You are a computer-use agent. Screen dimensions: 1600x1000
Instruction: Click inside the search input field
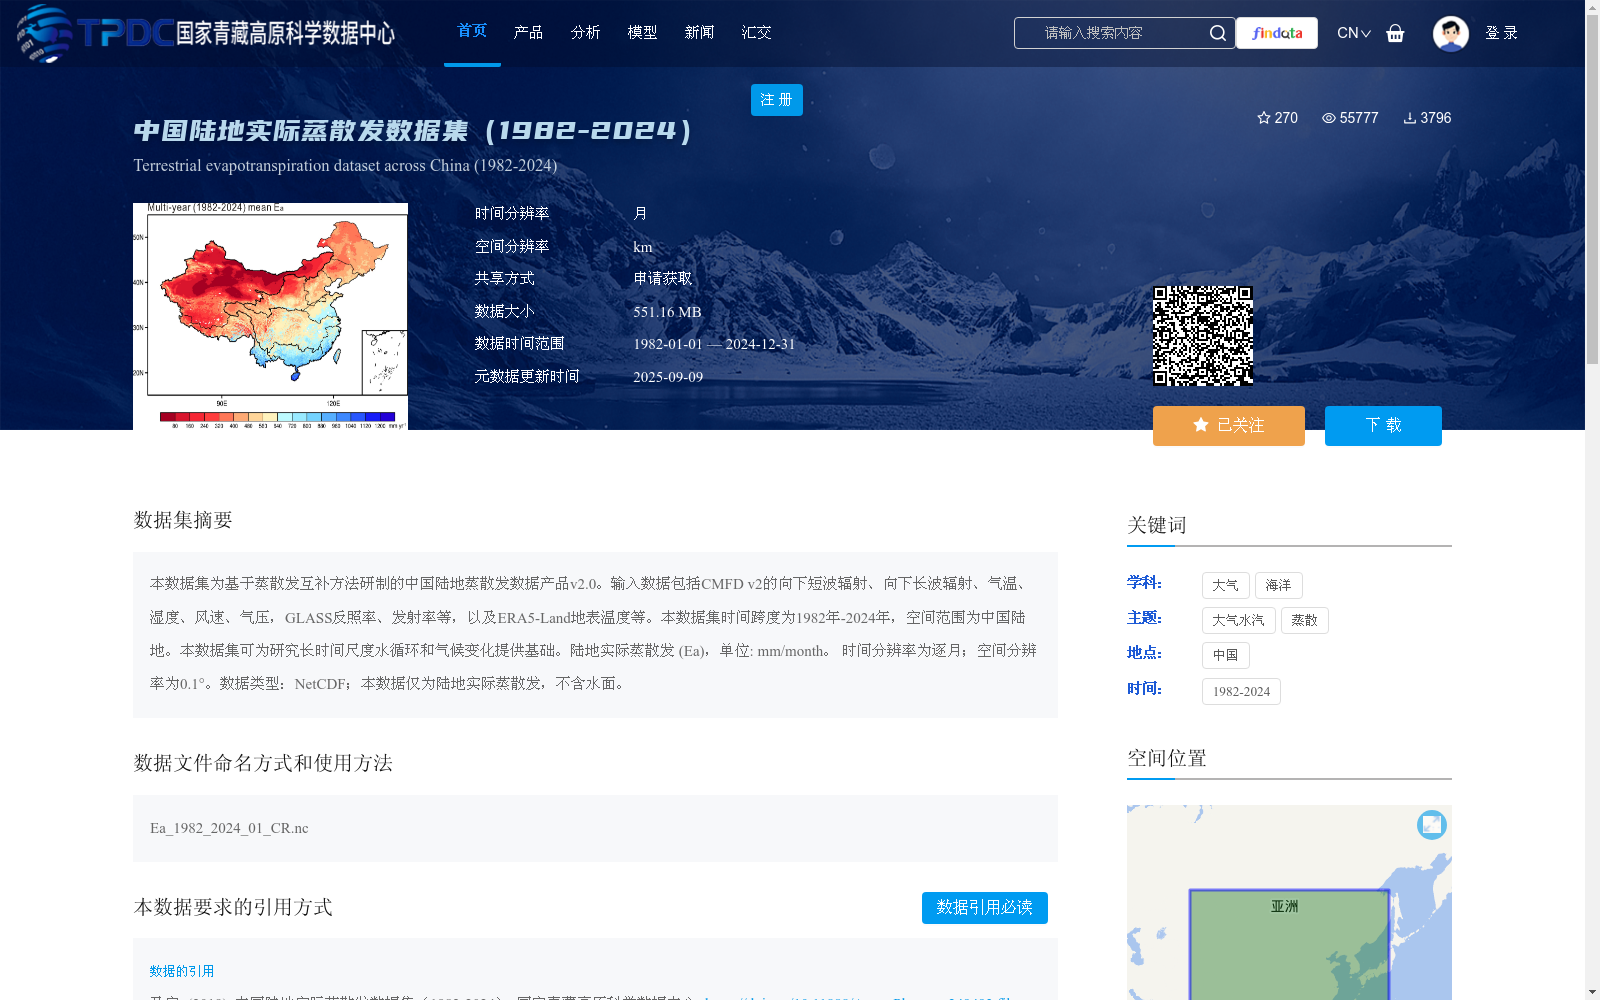[x=1110, y=33]
